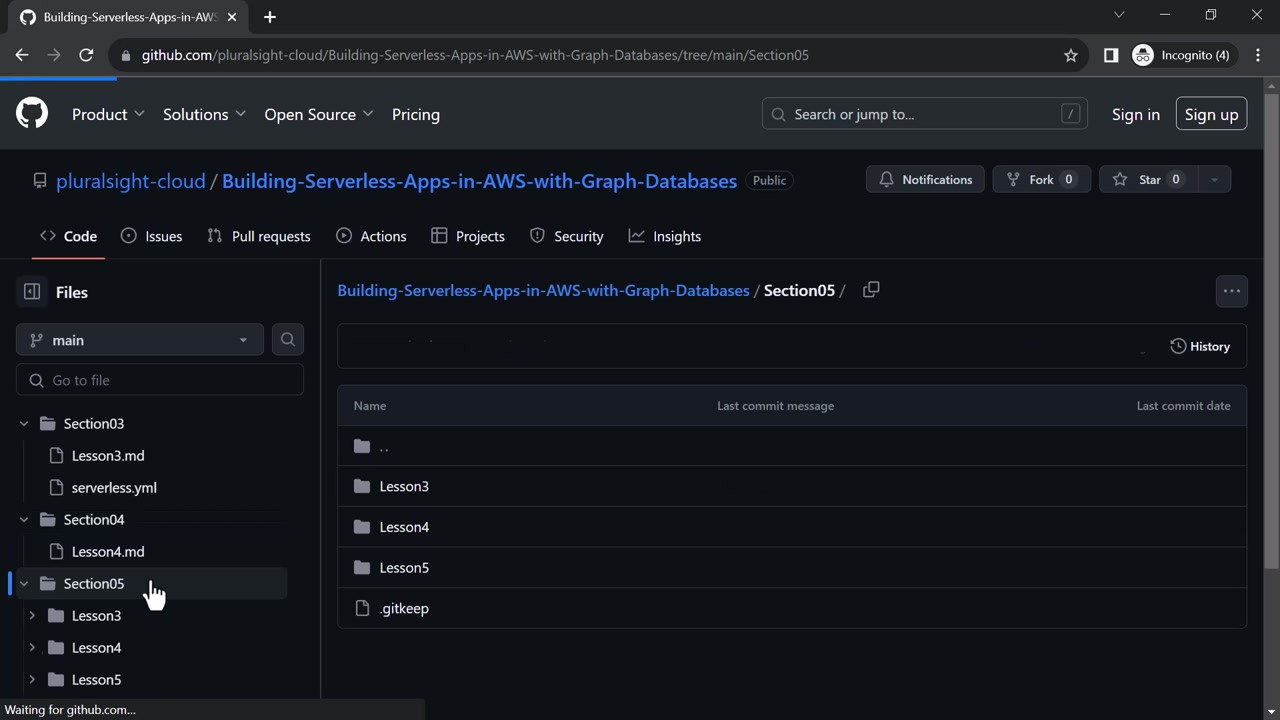Bookmark this page with star icon

coord(1071,55)
